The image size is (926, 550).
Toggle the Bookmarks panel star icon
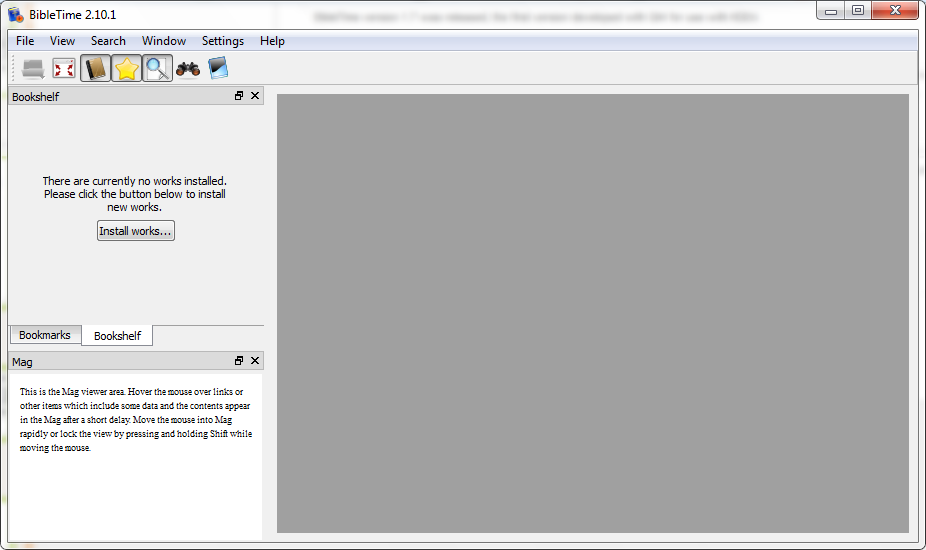127,68
